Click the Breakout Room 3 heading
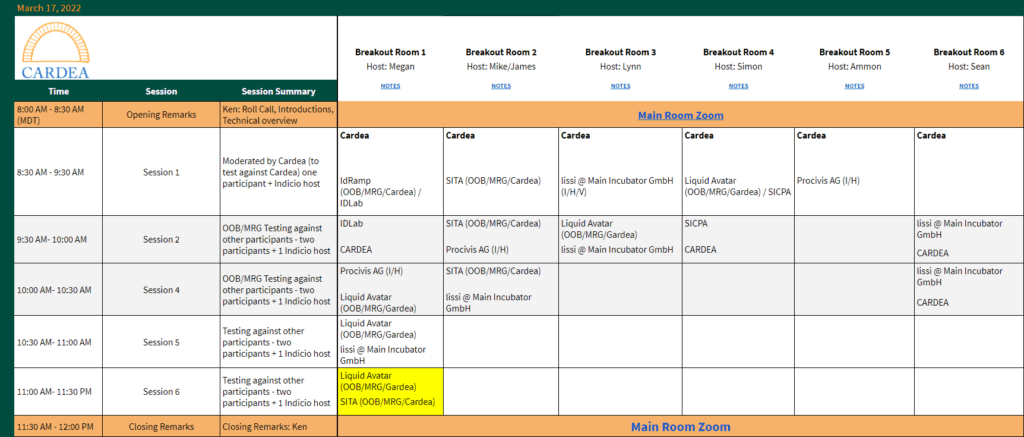The width and height of the screenshot is (1024, 437). (x=620, y=52)
